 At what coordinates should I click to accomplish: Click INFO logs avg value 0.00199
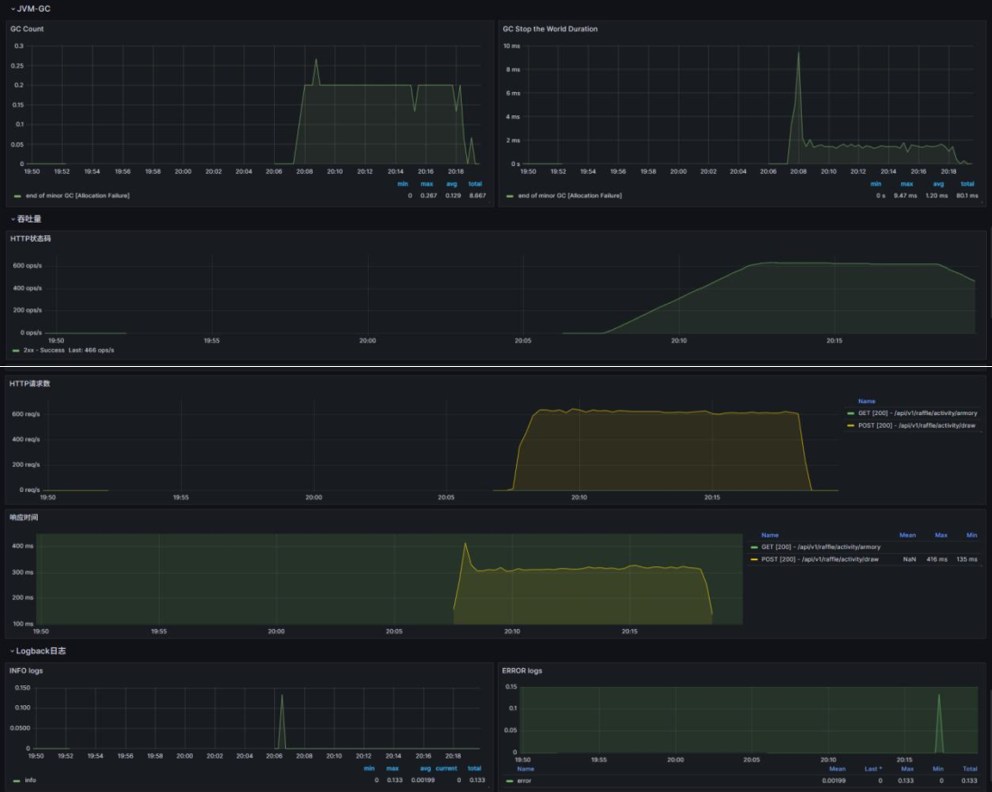click(x=423, y=780)
